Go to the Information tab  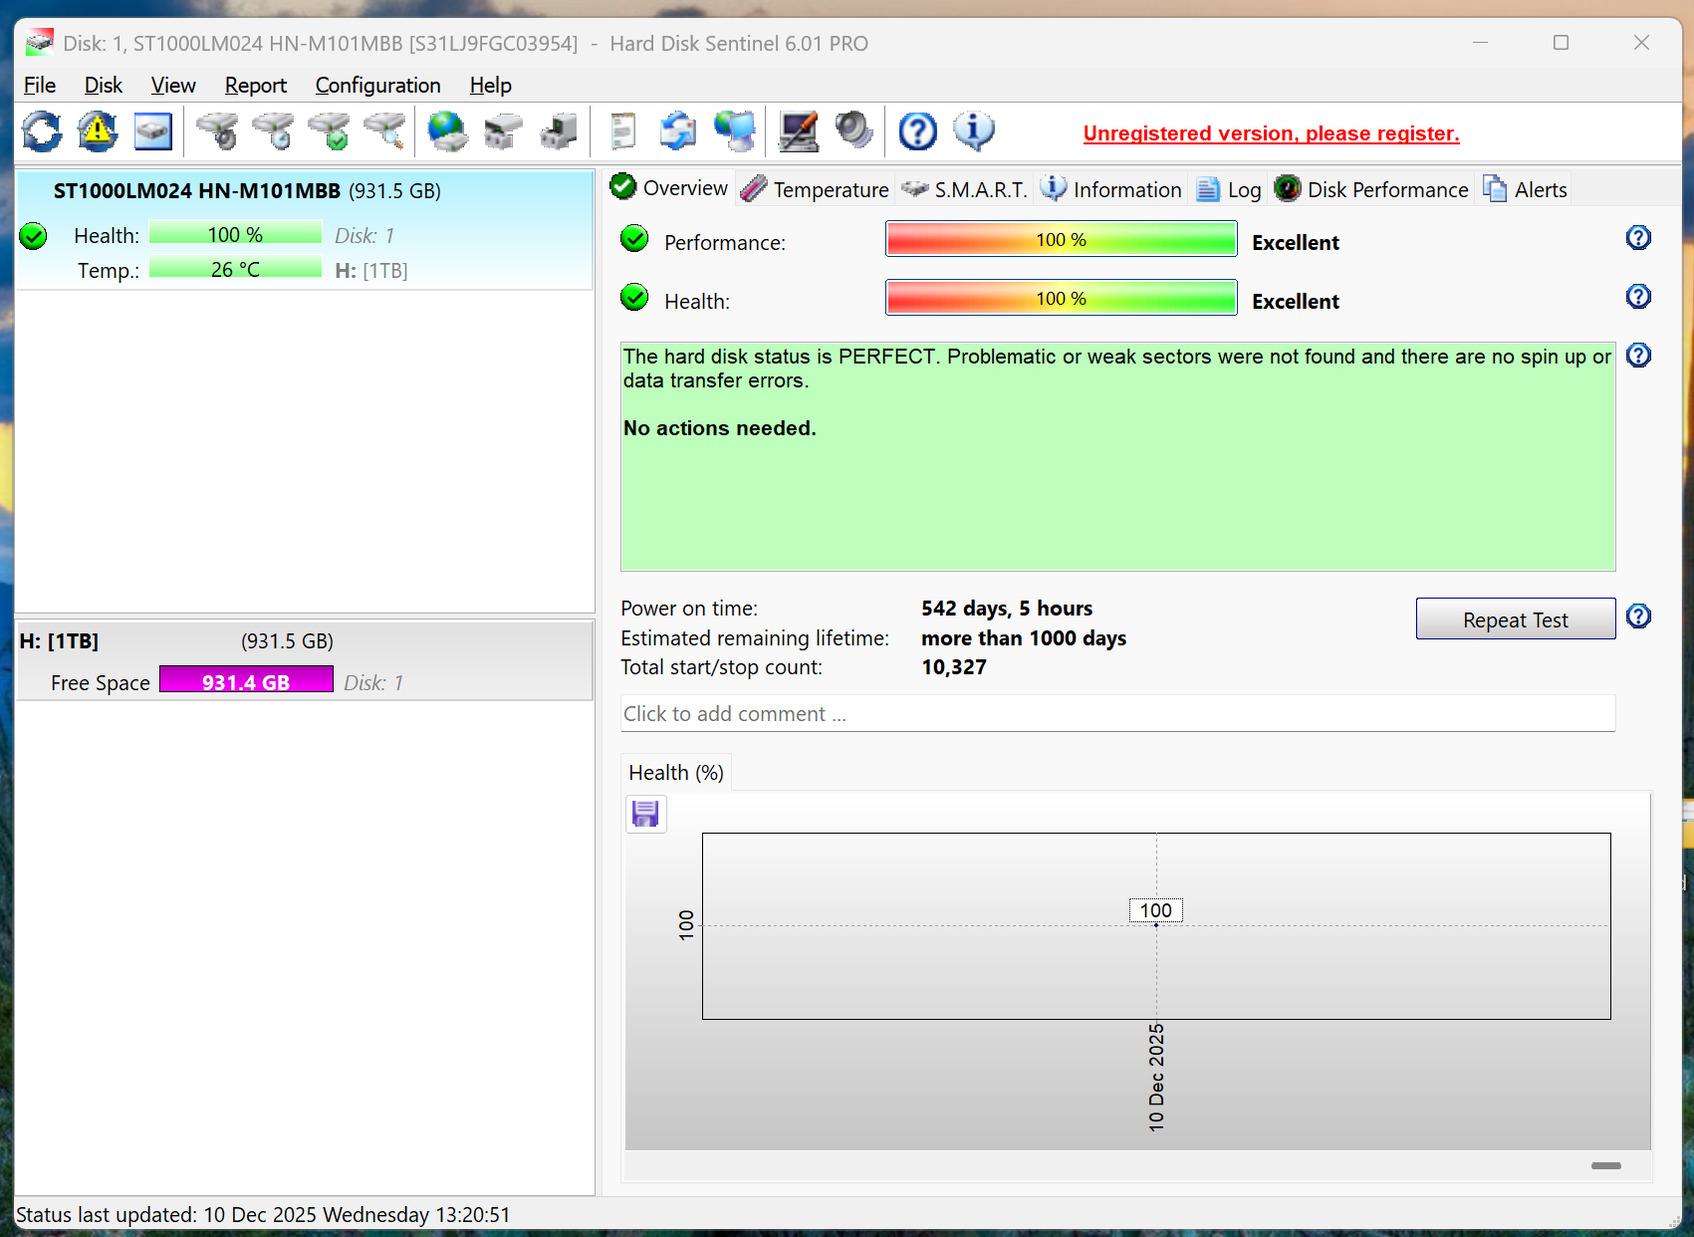(1110, 190)
